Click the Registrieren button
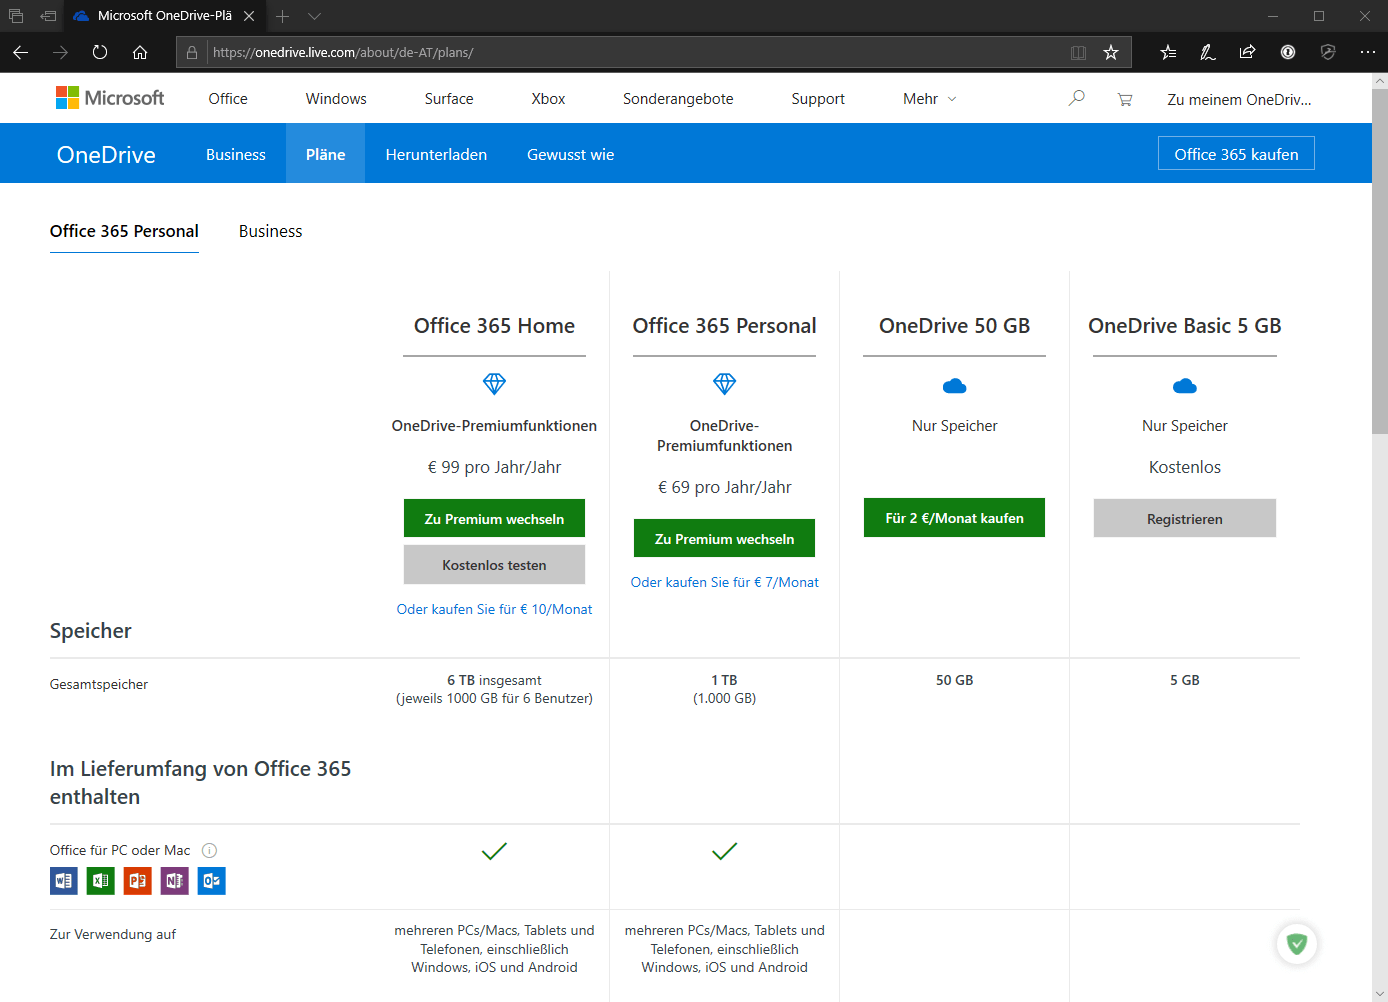Screen dimensions: 1388x1002 coord(1184,519)
